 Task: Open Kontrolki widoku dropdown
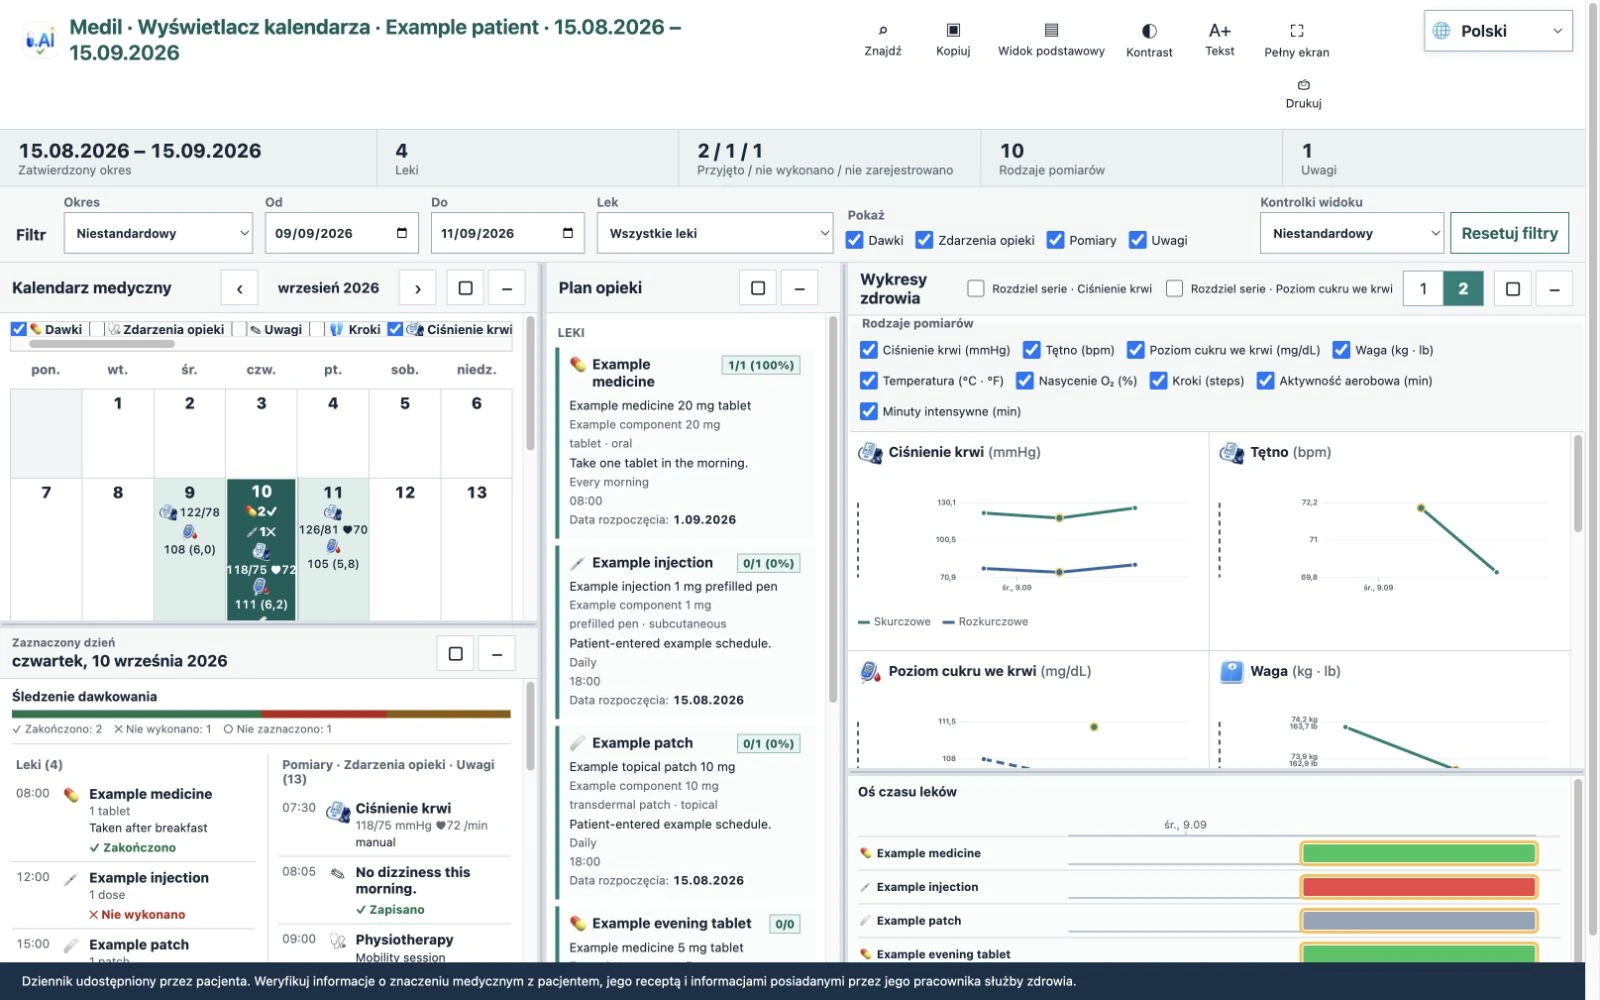[x=1352, y=233]
